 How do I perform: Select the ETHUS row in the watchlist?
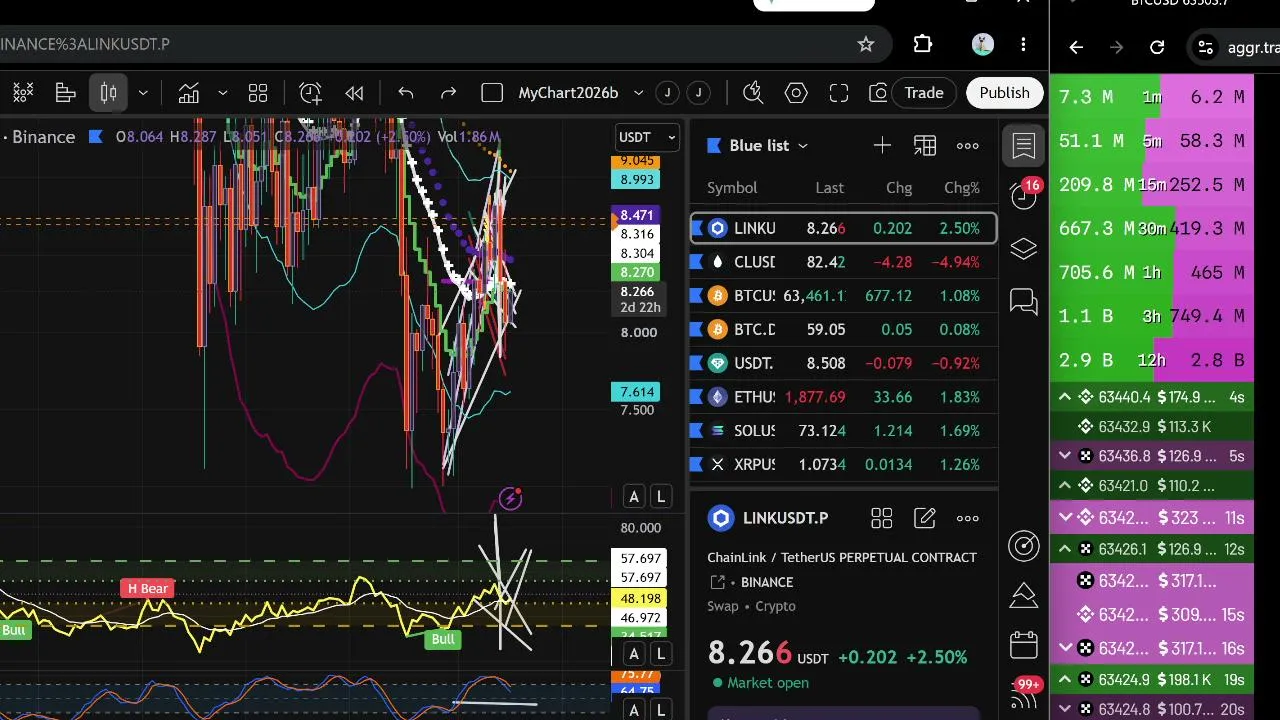click(844, 397)
